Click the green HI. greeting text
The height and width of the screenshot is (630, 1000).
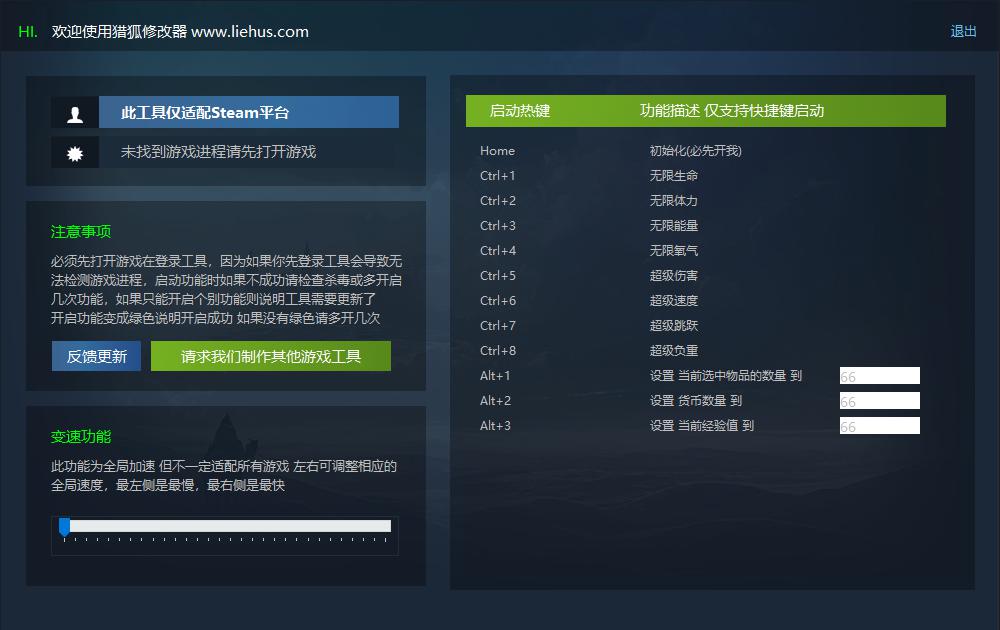28,31
